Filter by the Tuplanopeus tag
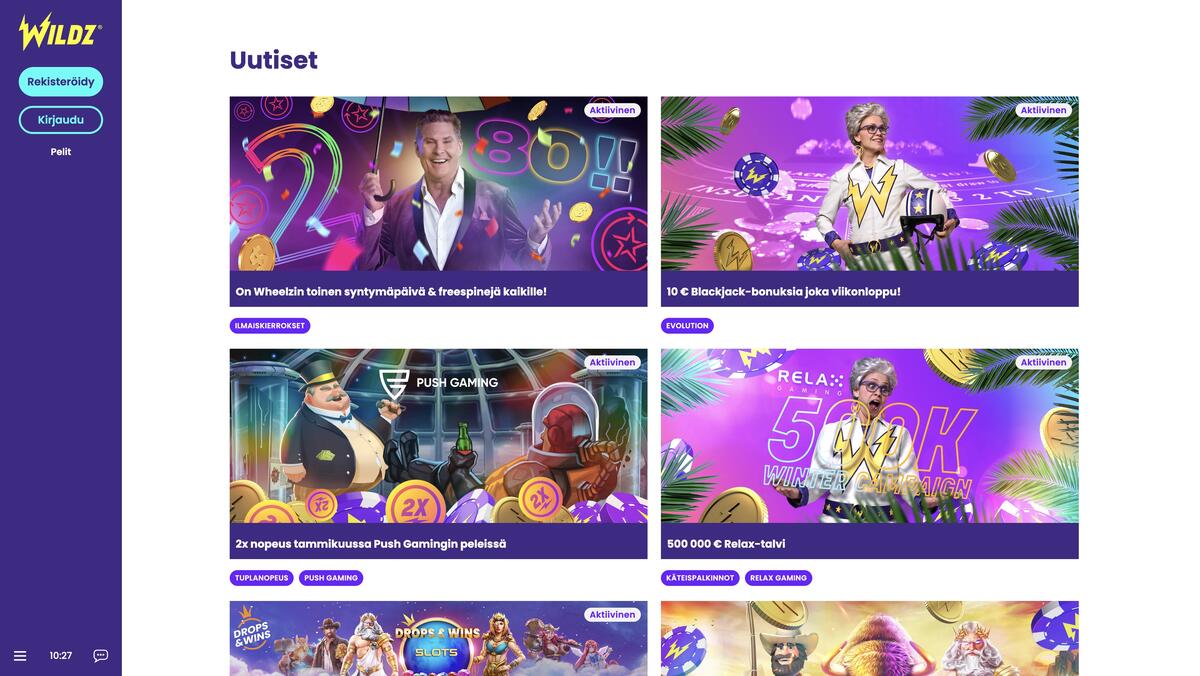Screen dimensions: 1200x676 click(261, 578)
